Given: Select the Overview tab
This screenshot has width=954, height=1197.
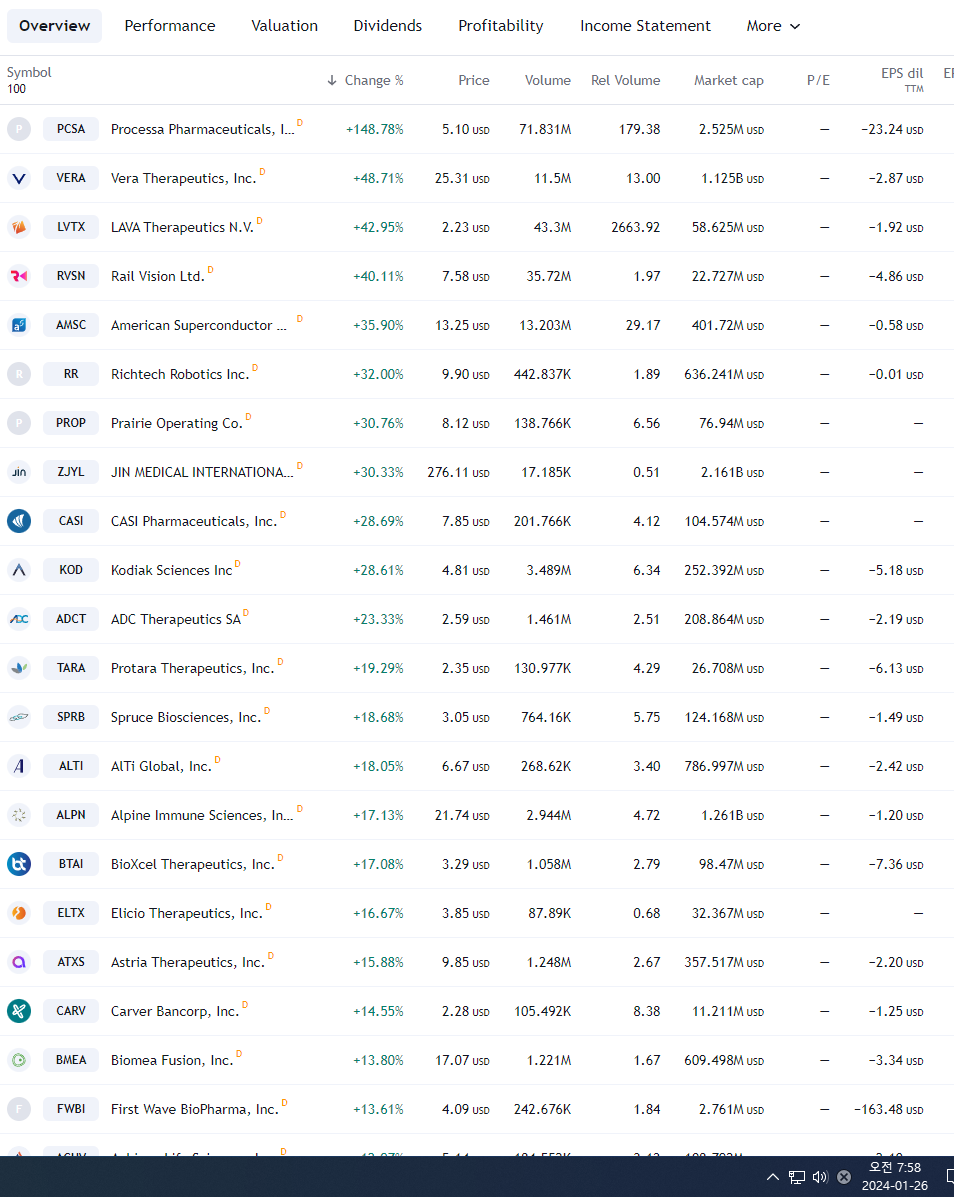Looking at the screenshot, I should click(54, 26).
